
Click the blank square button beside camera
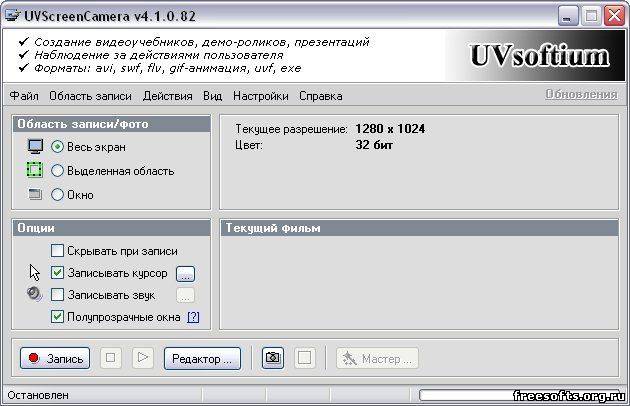tap(305, 357)
